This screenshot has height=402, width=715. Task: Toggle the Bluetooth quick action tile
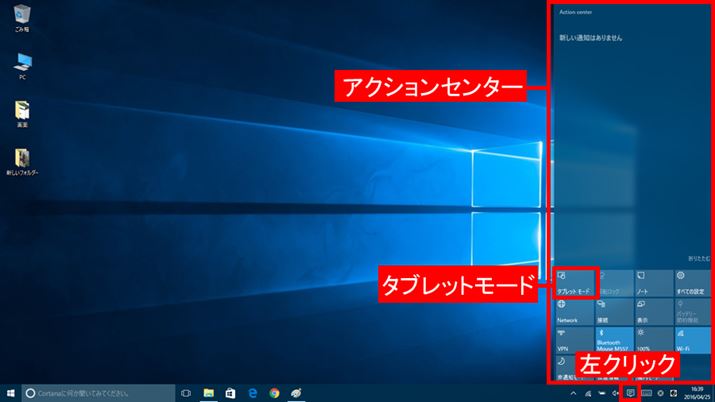pyautogui.click(x=613, y=338)
